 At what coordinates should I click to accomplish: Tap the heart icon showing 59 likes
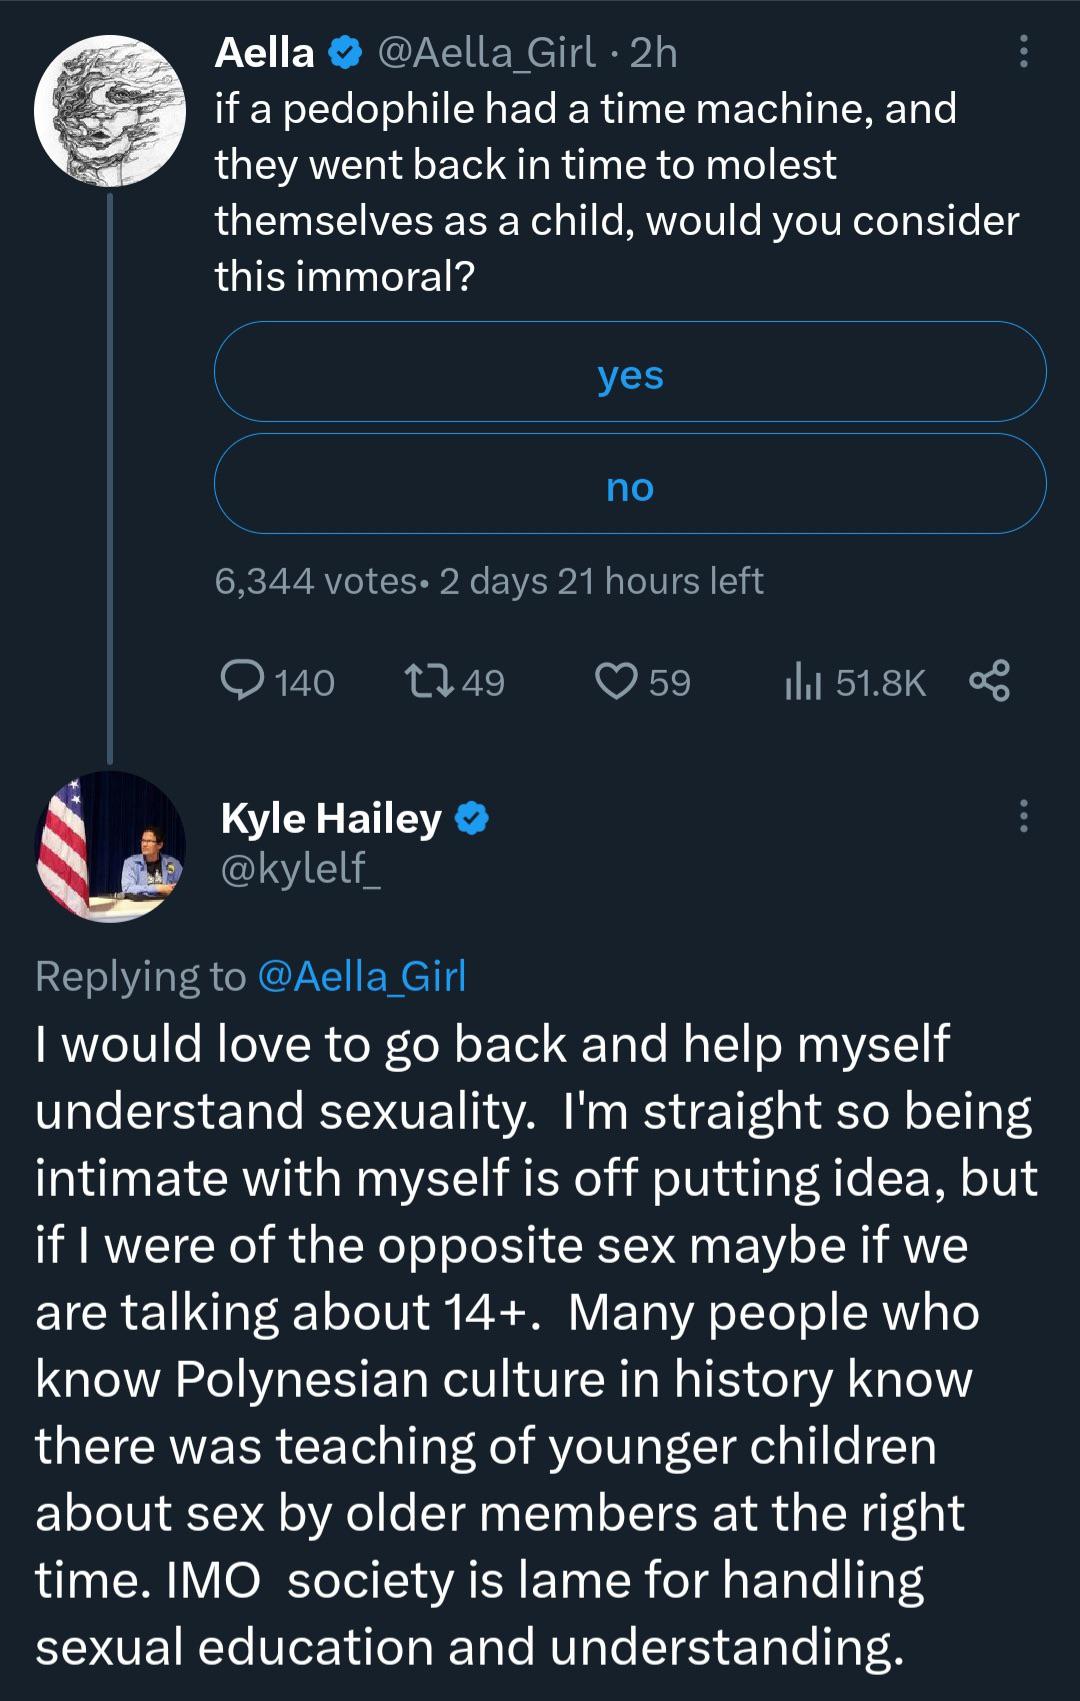pos(615,681)
